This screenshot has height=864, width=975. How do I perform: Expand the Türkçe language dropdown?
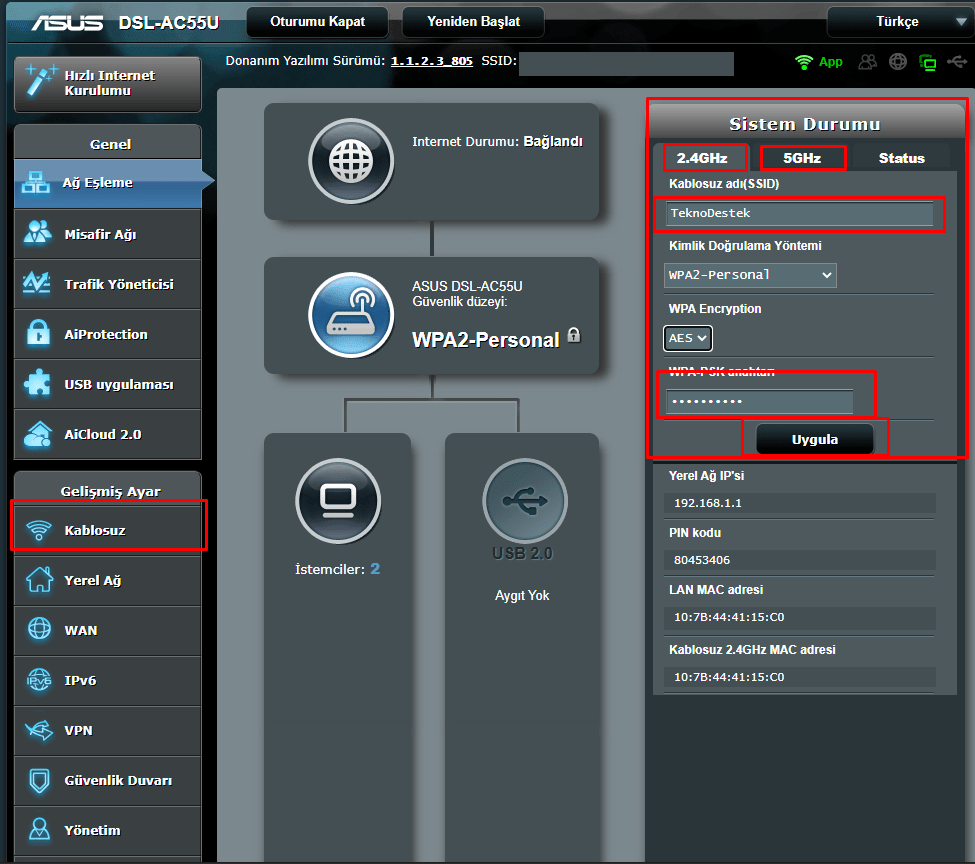[896, 22]
